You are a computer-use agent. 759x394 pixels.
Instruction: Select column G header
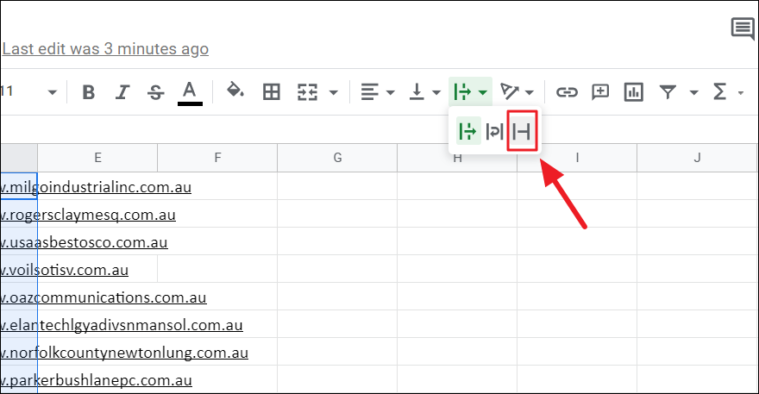click(x=337, y=157)
